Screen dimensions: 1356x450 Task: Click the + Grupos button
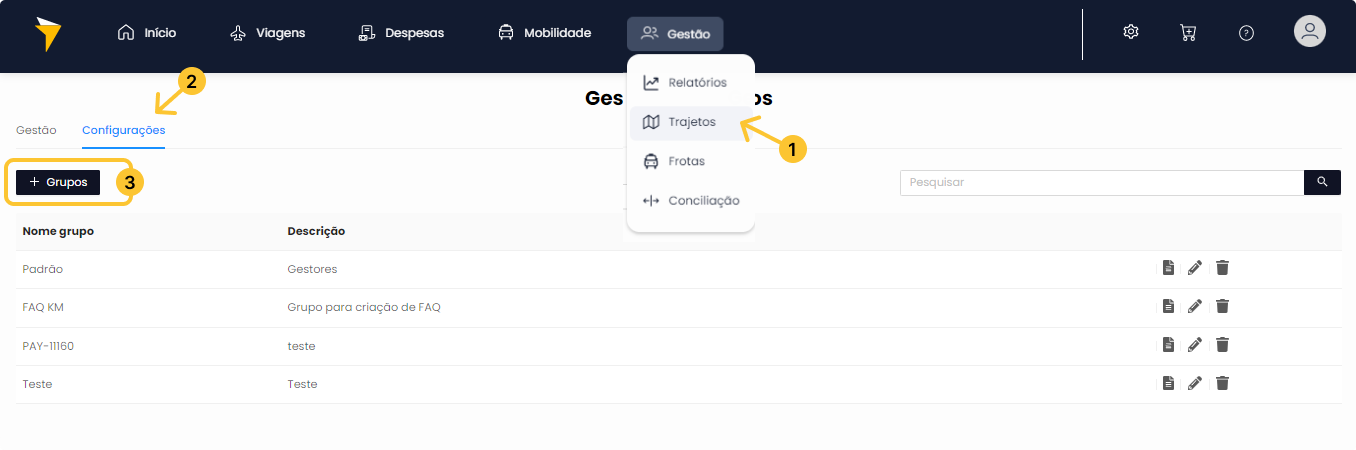[58, 182]
